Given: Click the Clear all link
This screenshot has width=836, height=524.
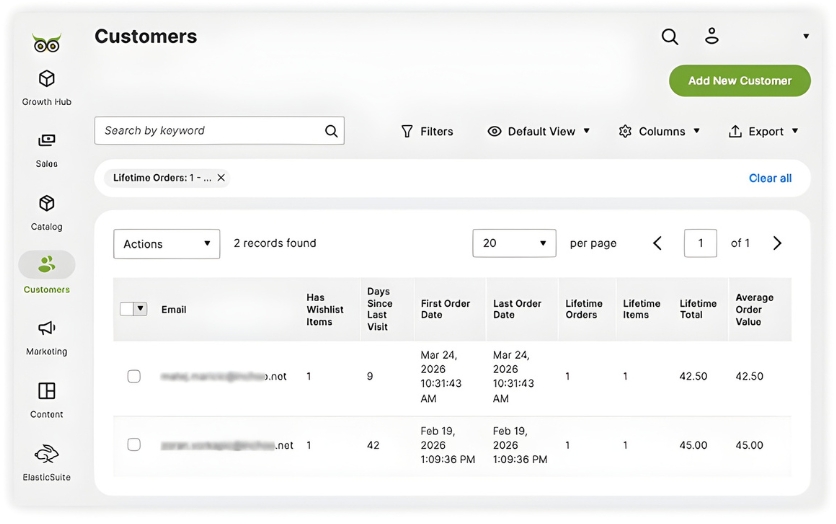Looking at the screenshot, I should point(770,178).
